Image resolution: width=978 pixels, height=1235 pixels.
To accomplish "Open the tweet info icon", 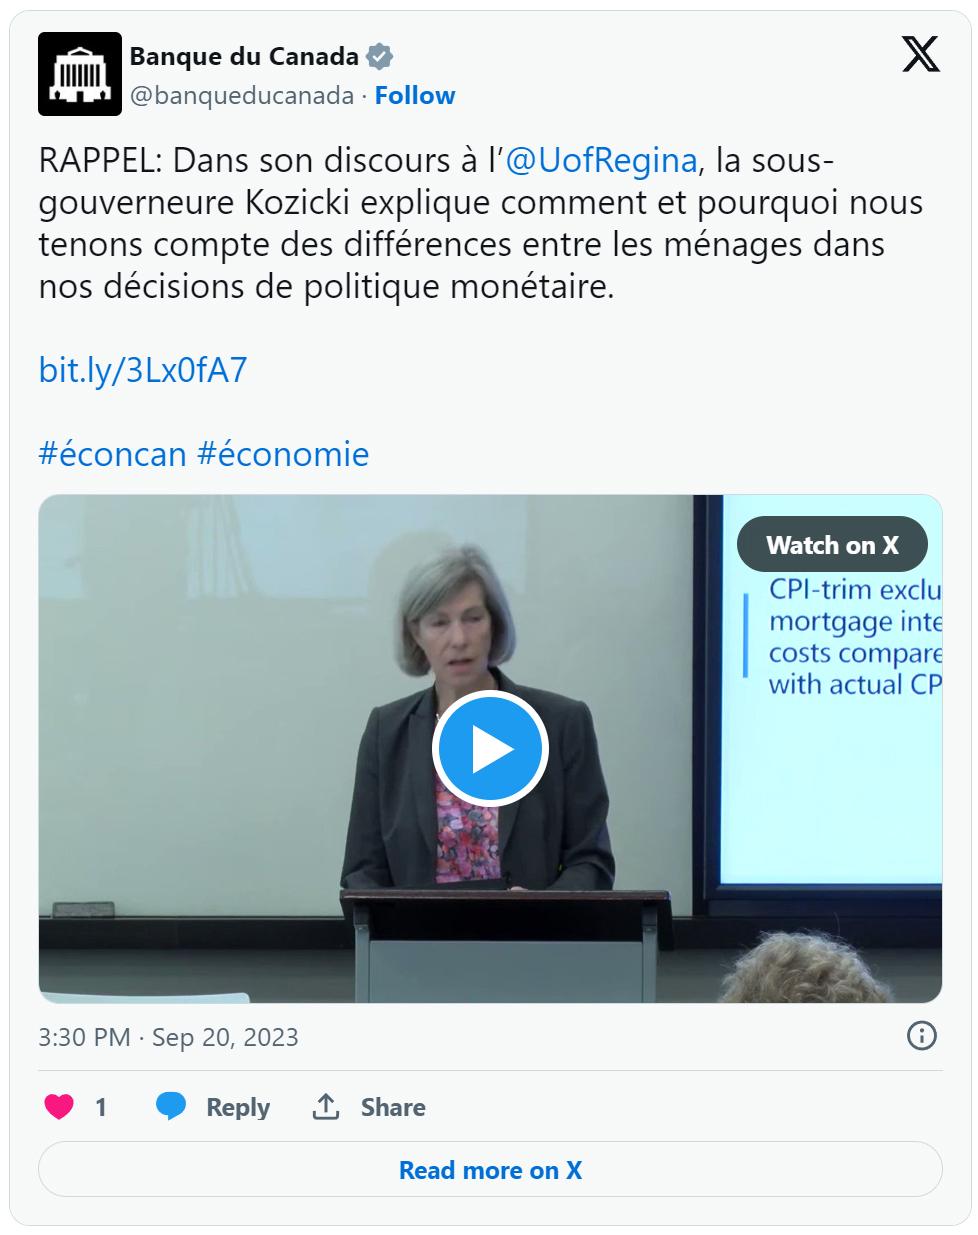I will click(921, 1035).
